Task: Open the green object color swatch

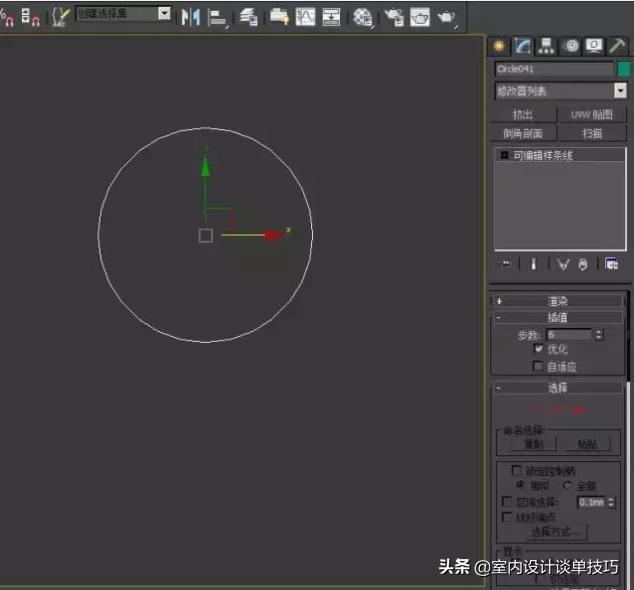Action: 624,69
